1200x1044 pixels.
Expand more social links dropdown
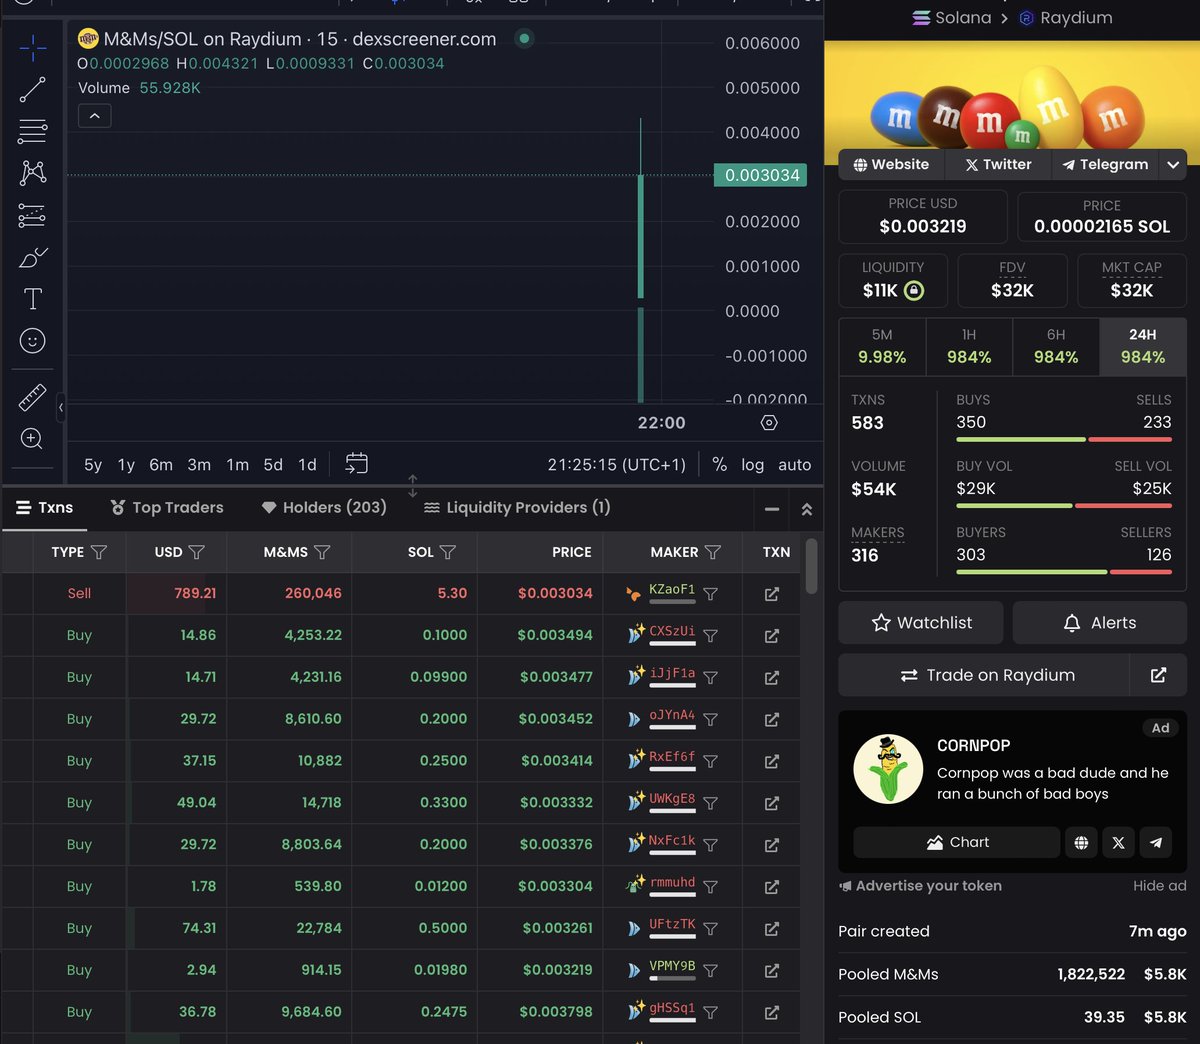pyautogui.click(x=1173, y=165)
